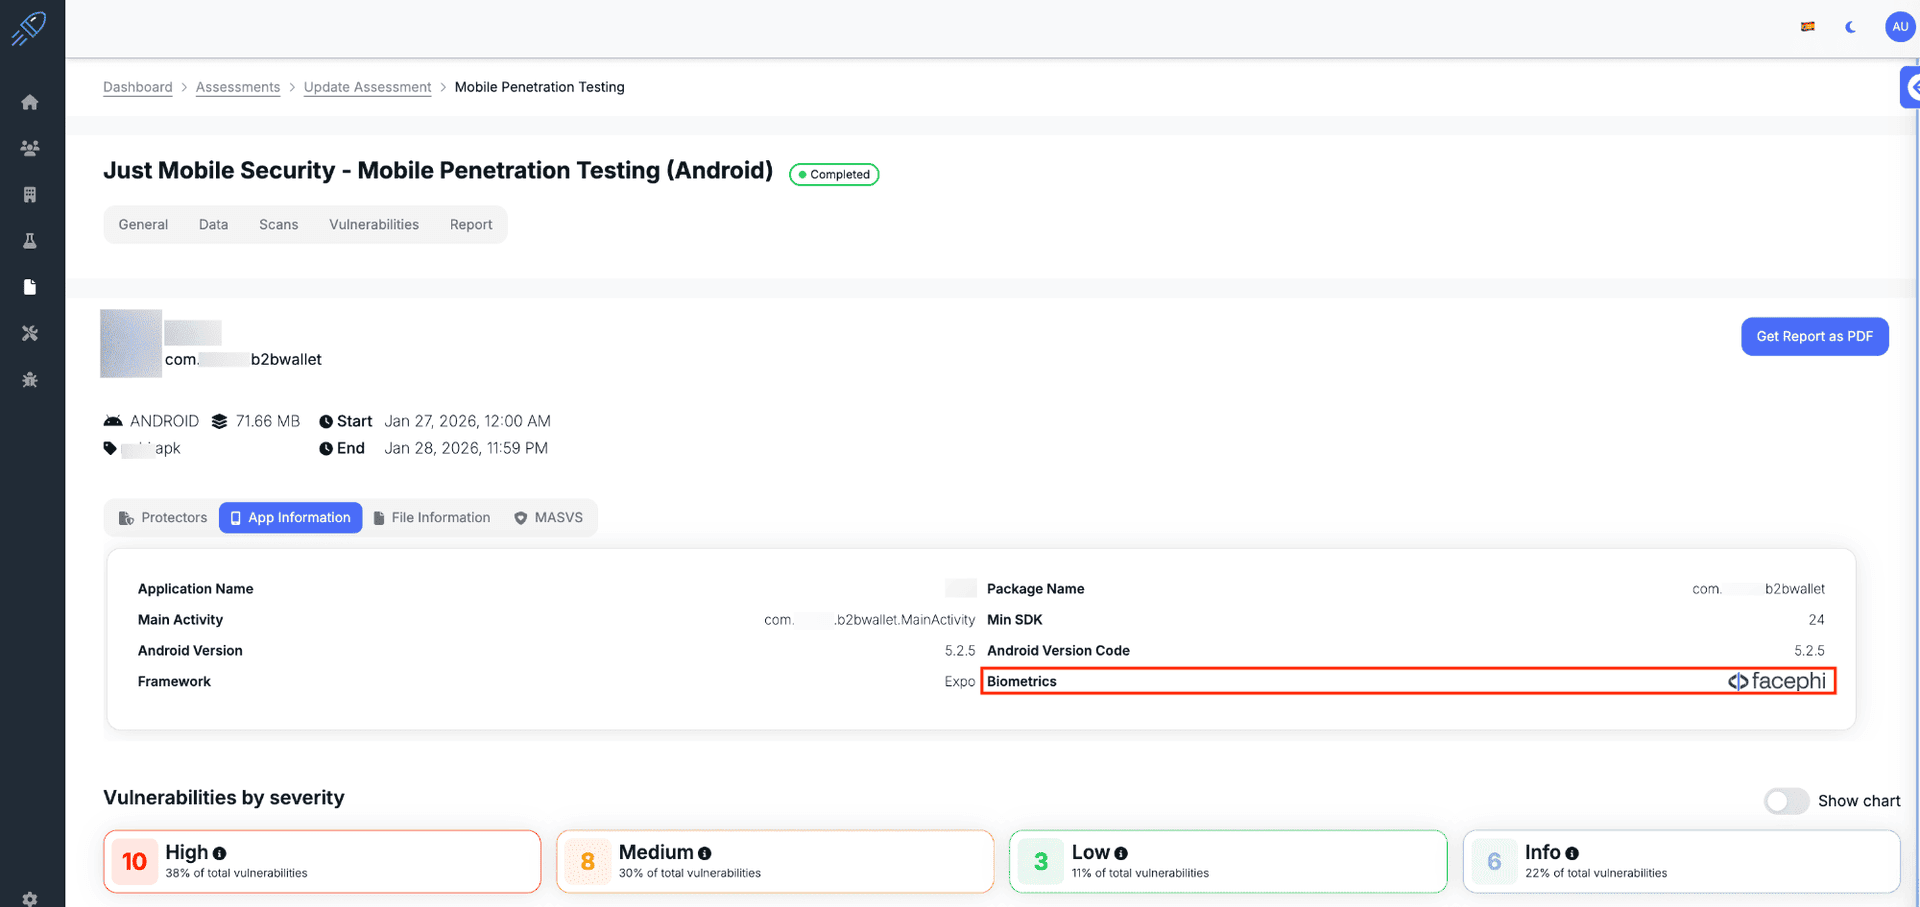
Task: Open the tools wrench sidebar icon
Action: [x=30, y=333]
